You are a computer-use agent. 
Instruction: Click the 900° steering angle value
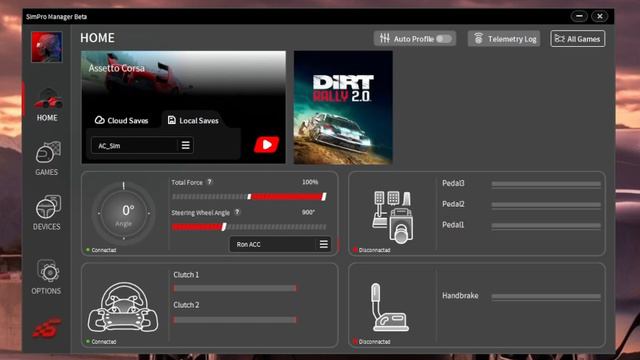click(x=308, y=212)
